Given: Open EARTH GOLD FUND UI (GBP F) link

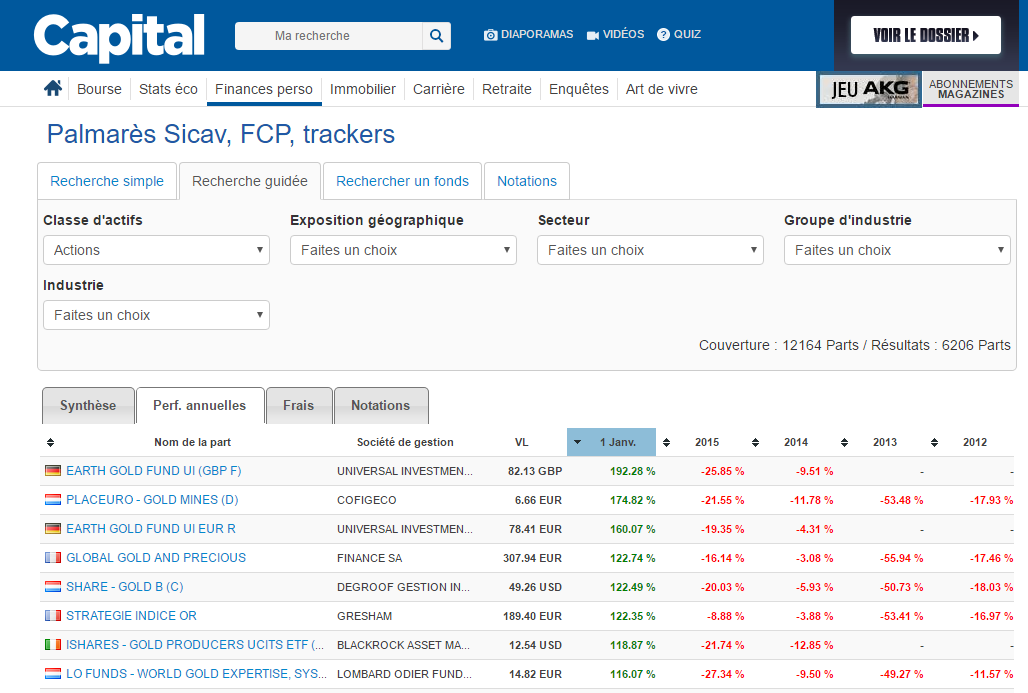Looking at the screenshot, I should 153,471.
